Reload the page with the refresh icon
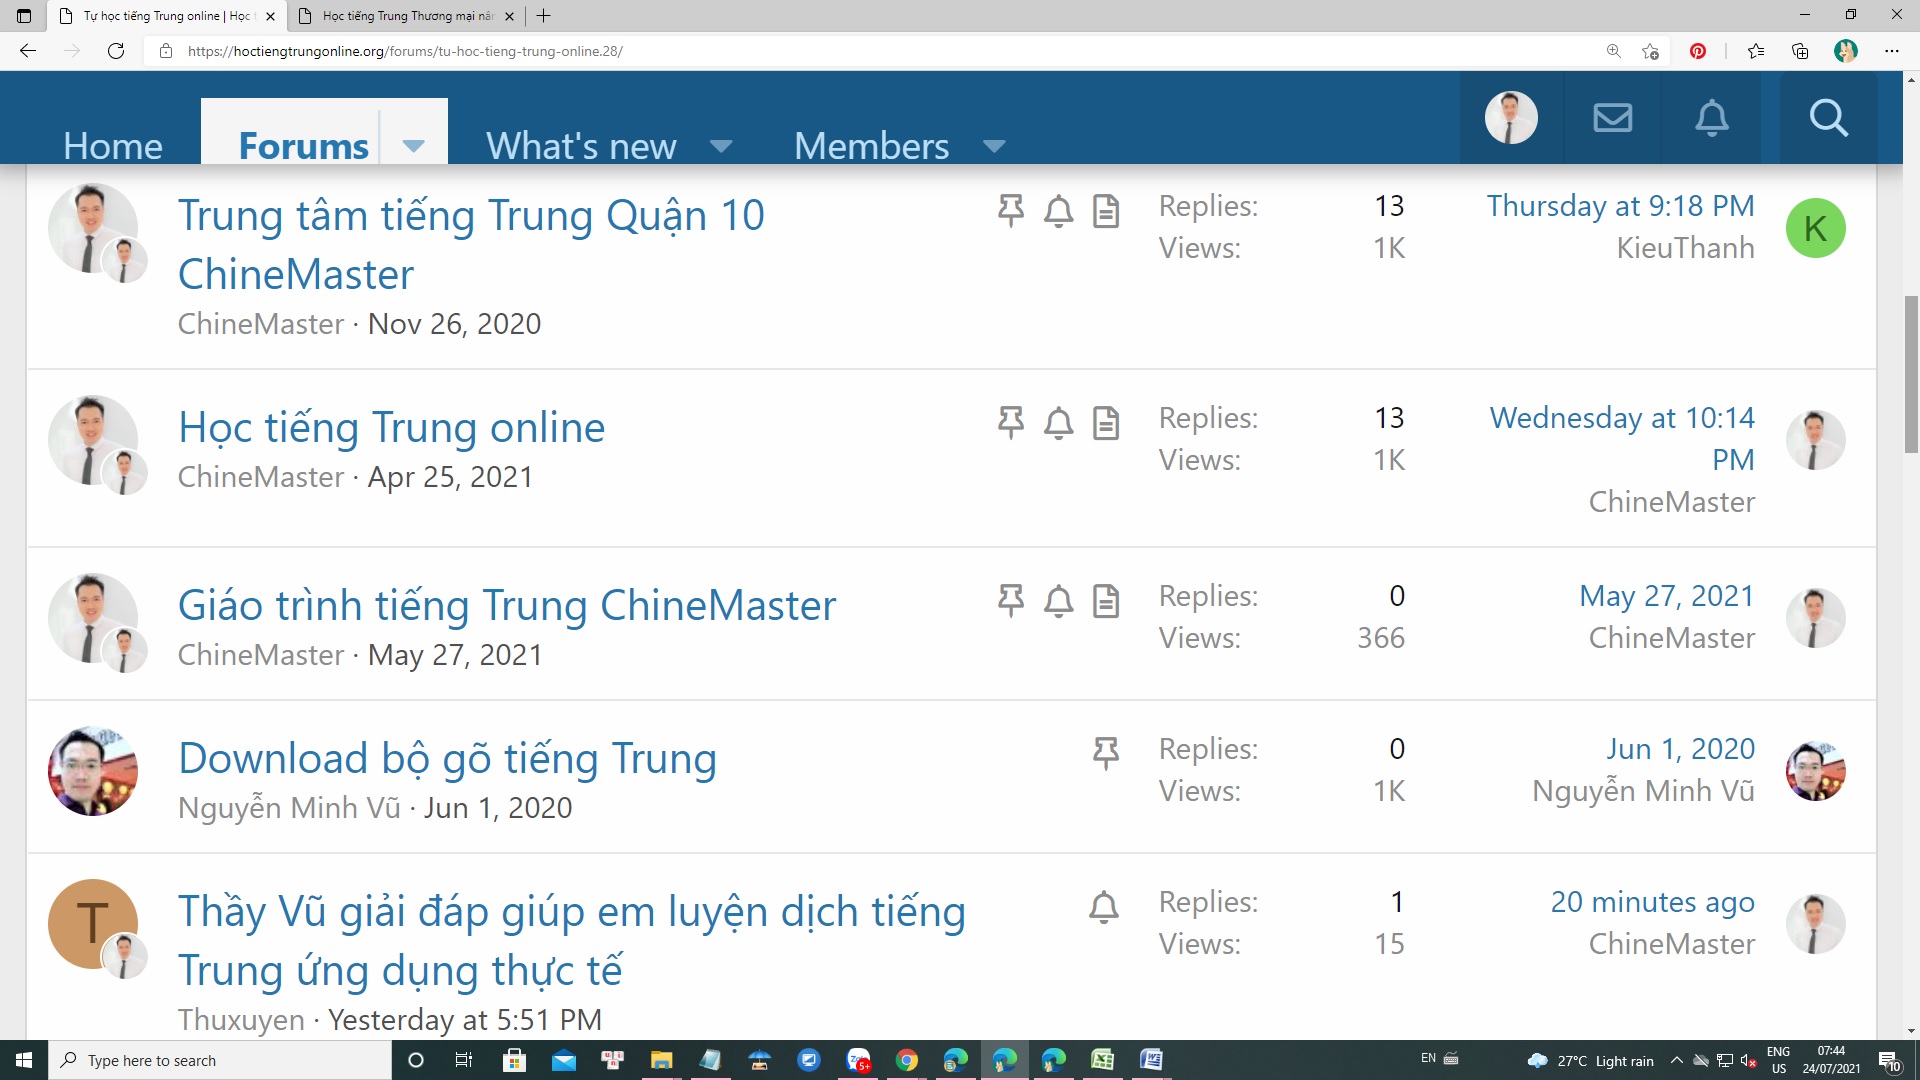1920x1080 pixels. (116, 51)
